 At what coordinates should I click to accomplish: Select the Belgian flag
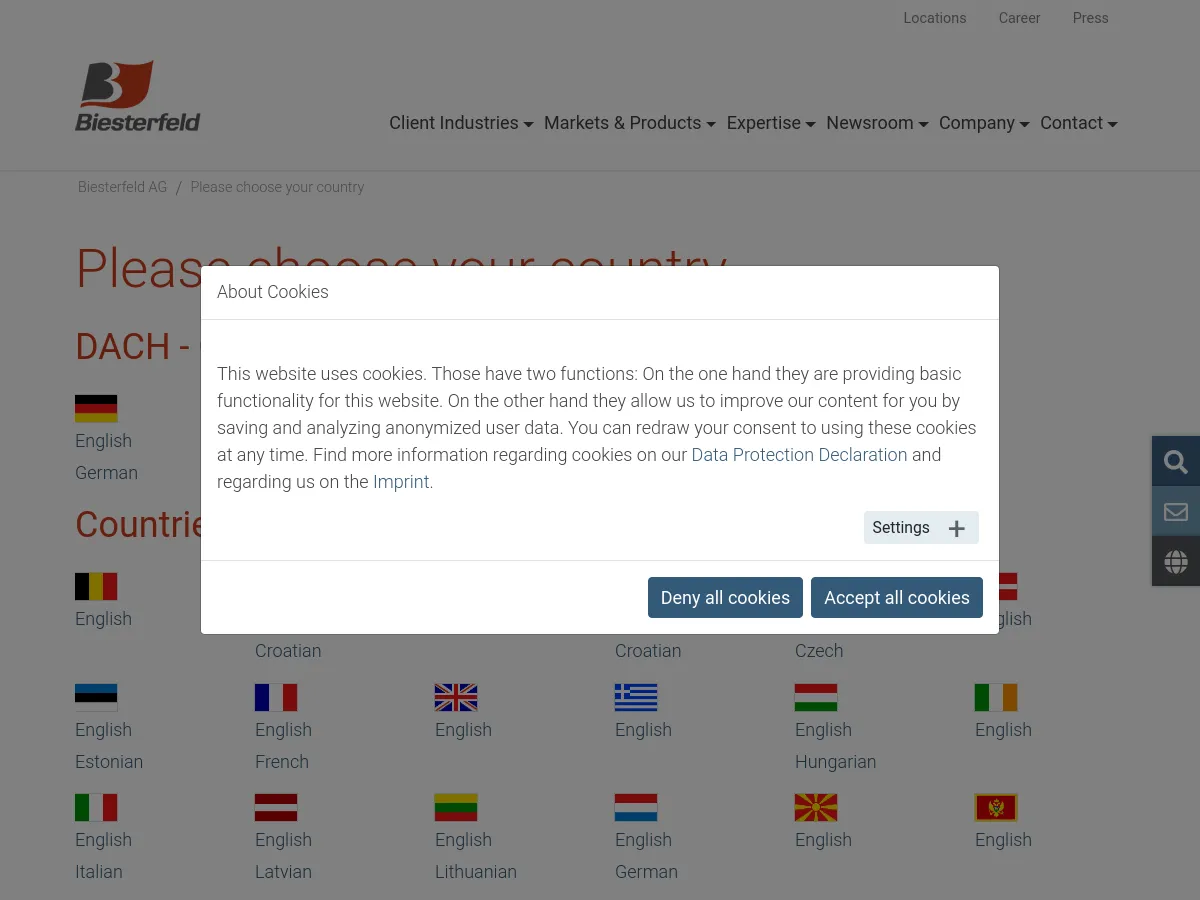95,586
